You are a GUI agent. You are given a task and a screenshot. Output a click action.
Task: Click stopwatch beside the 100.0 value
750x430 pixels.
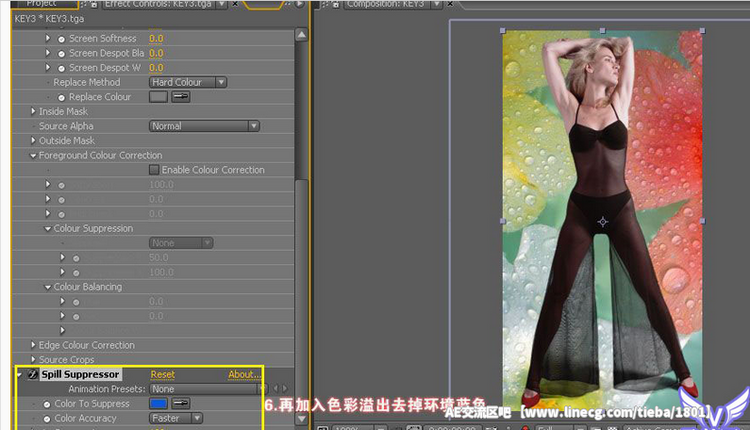pos(61,185)
